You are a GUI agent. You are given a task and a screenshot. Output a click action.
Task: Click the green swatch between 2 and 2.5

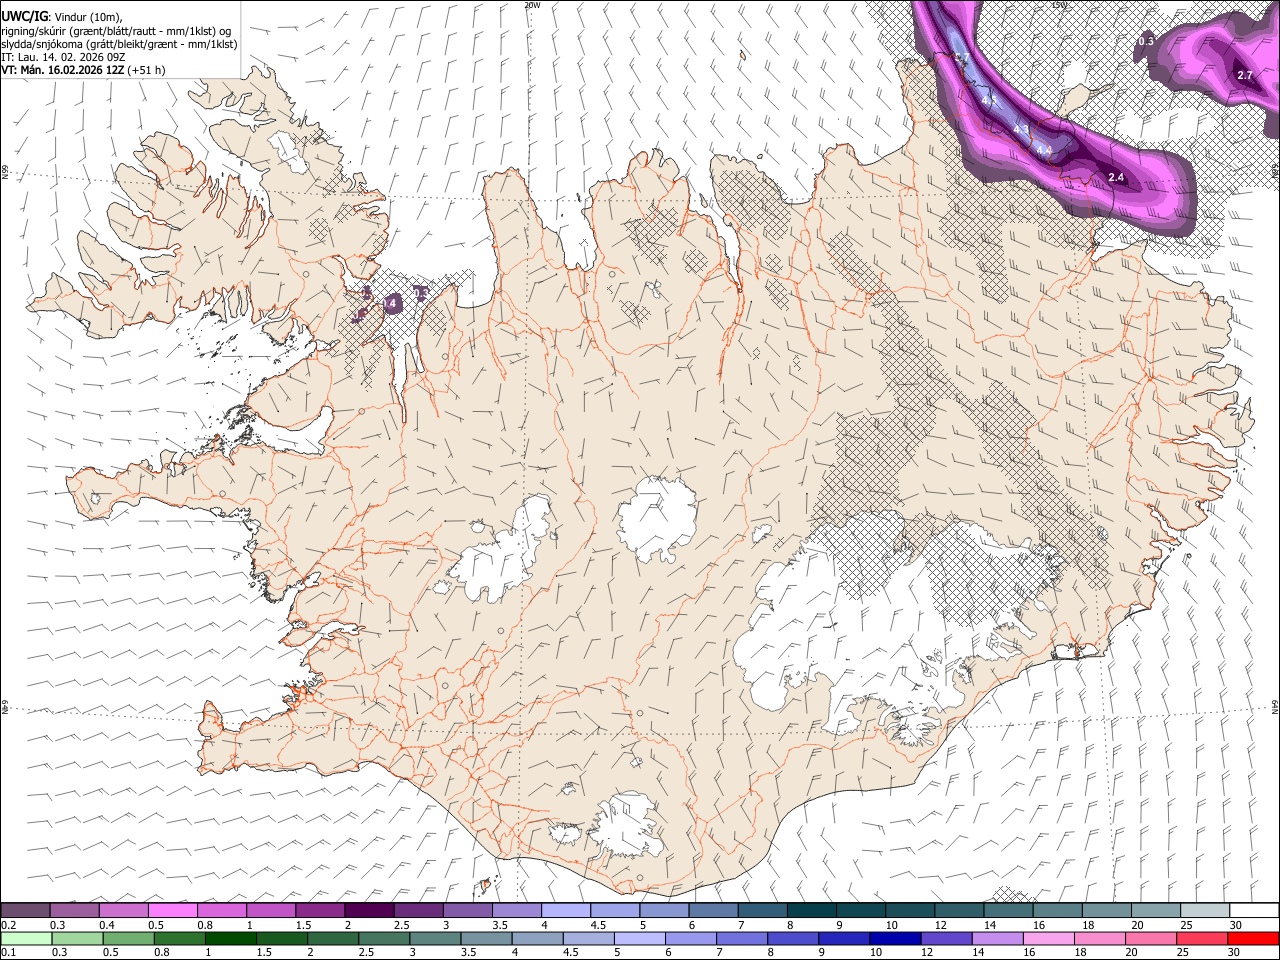(333, 938)
